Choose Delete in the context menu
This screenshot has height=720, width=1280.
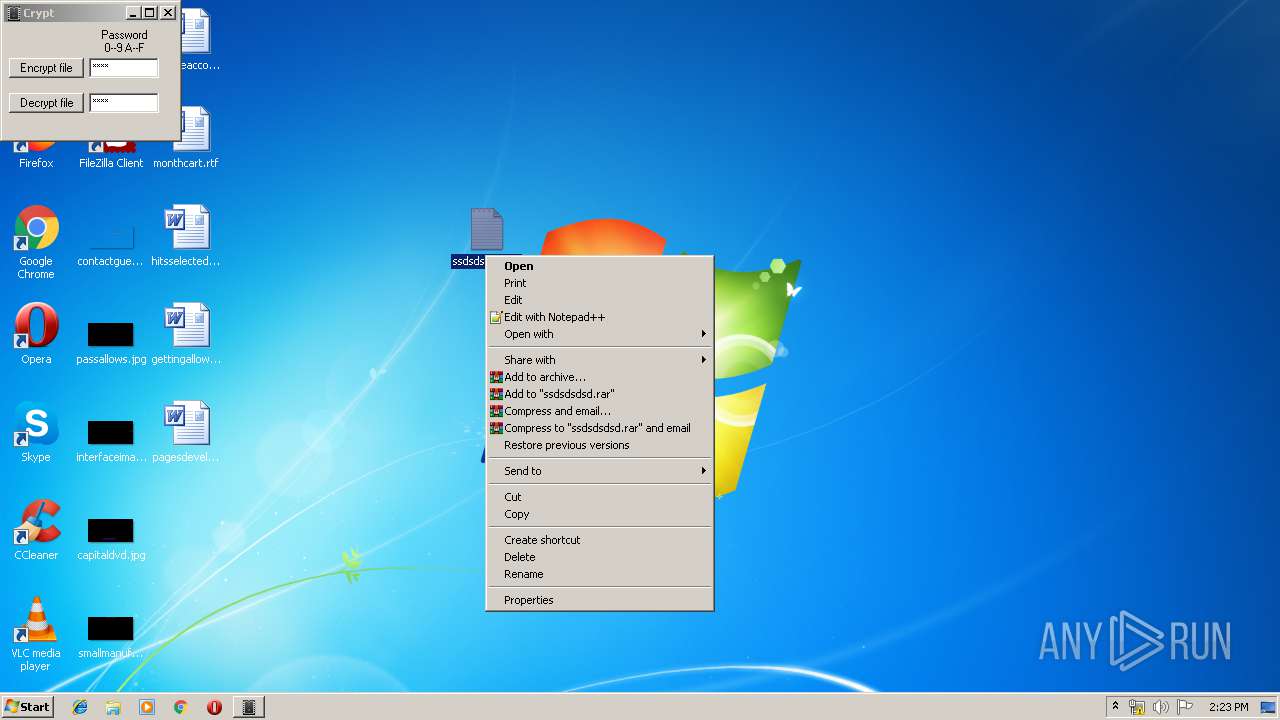[x=600, y=557]
